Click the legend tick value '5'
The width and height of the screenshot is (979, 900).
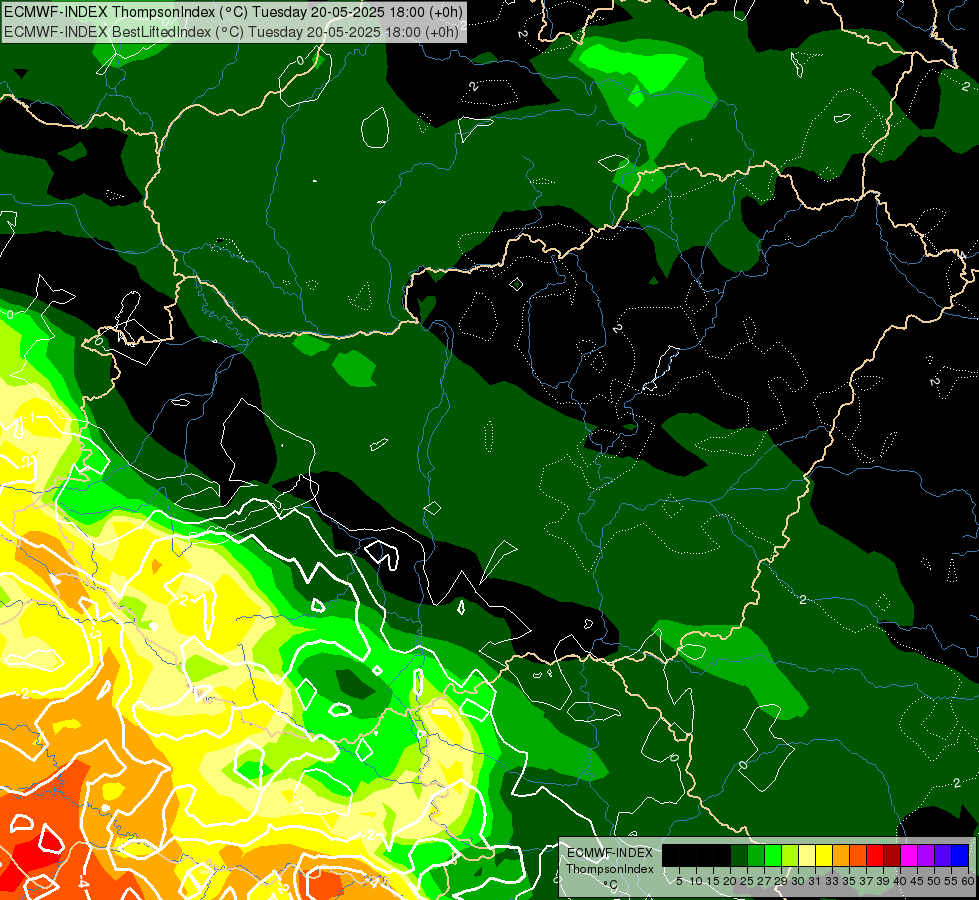pos(679,881)
